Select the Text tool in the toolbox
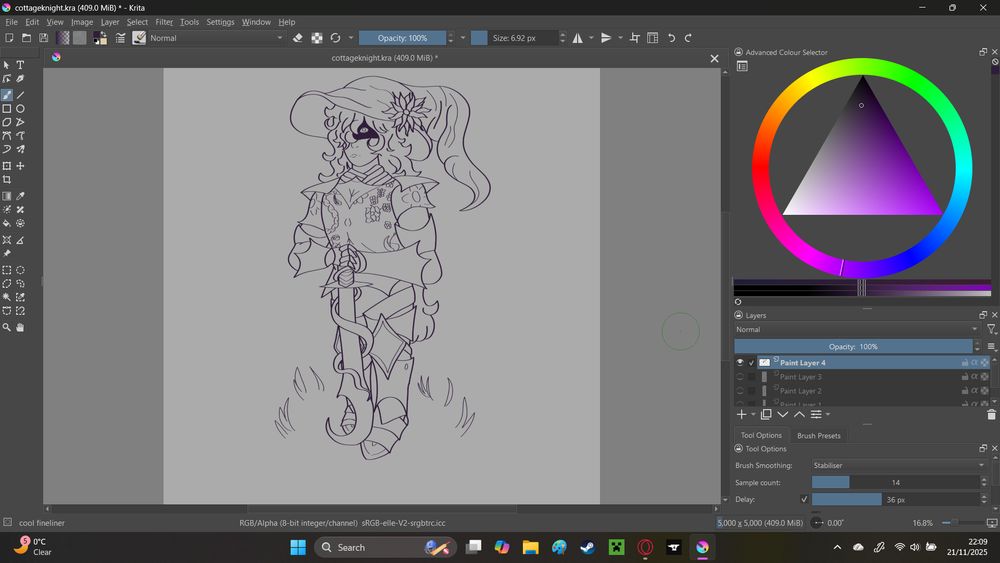Image resolution: width=1000 pixels, height=563 pixels. 20,65
